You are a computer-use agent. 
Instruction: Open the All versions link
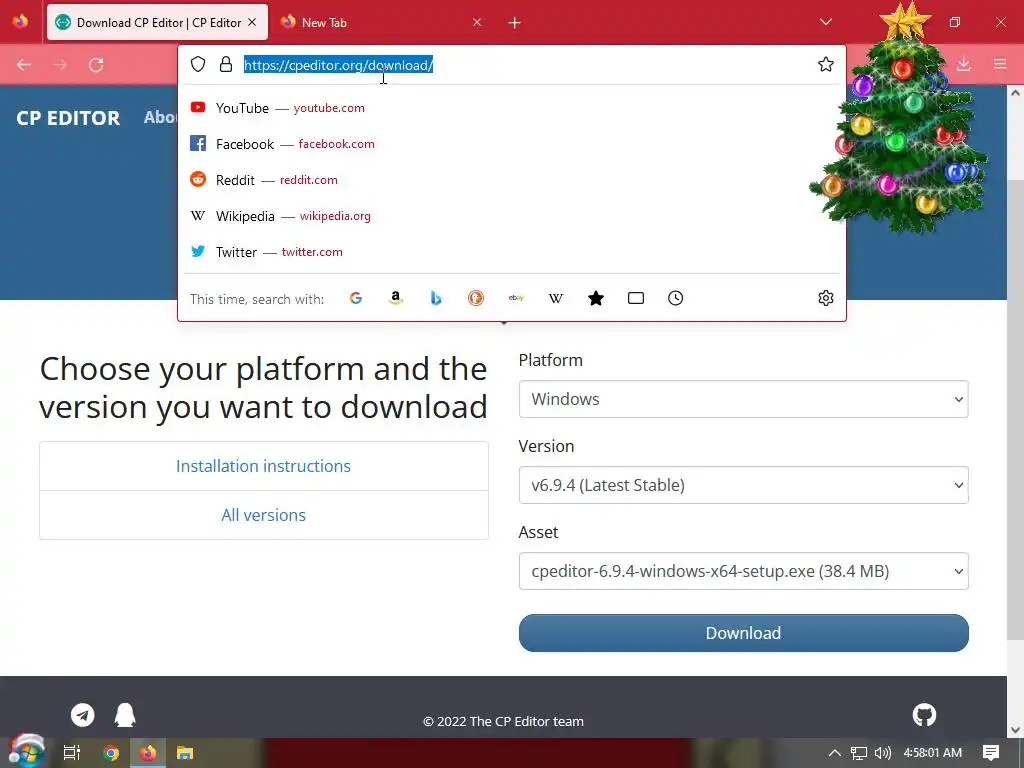pyautogui.click(x=263, y=515)
